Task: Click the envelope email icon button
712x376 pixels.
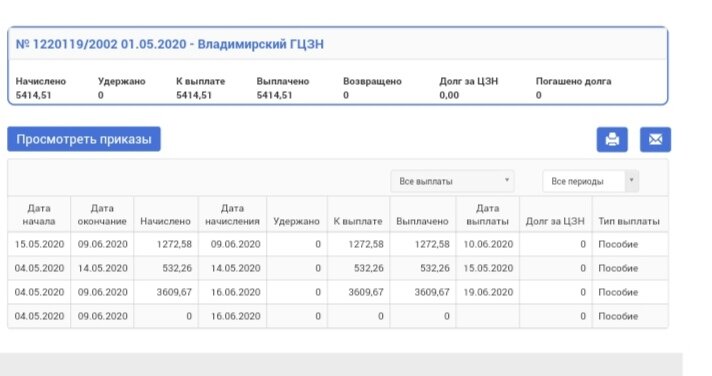Action: (x=655, y=139)
